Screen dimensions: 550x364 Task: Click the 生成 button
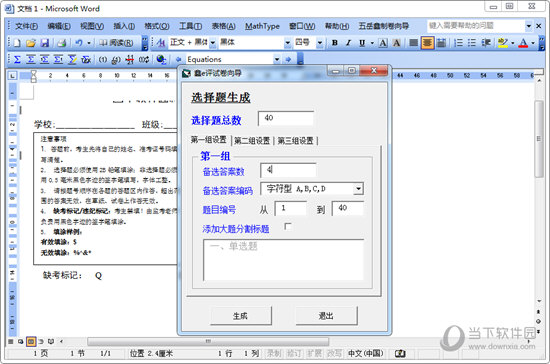tap(241, 316)
